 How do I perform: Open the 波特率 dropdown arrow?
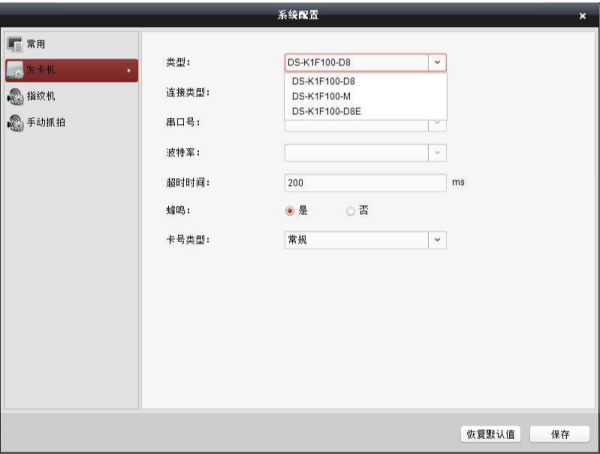point(437,153)
